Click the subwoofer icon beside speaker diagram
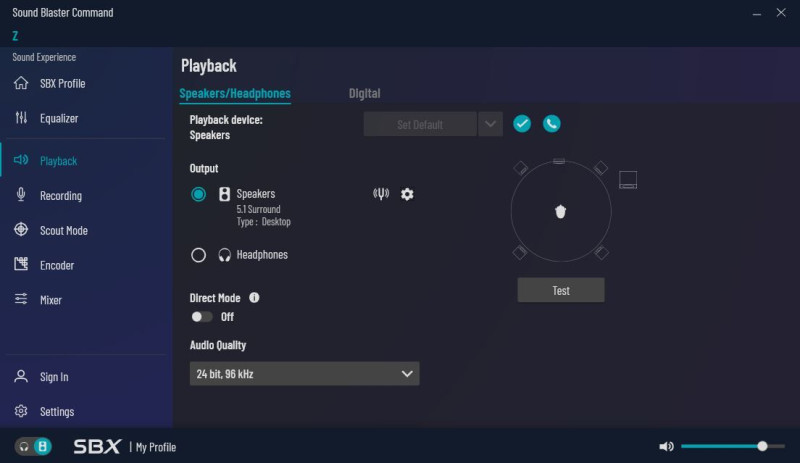Viewport: 800px width, 463px height. [x=628, y=180]
